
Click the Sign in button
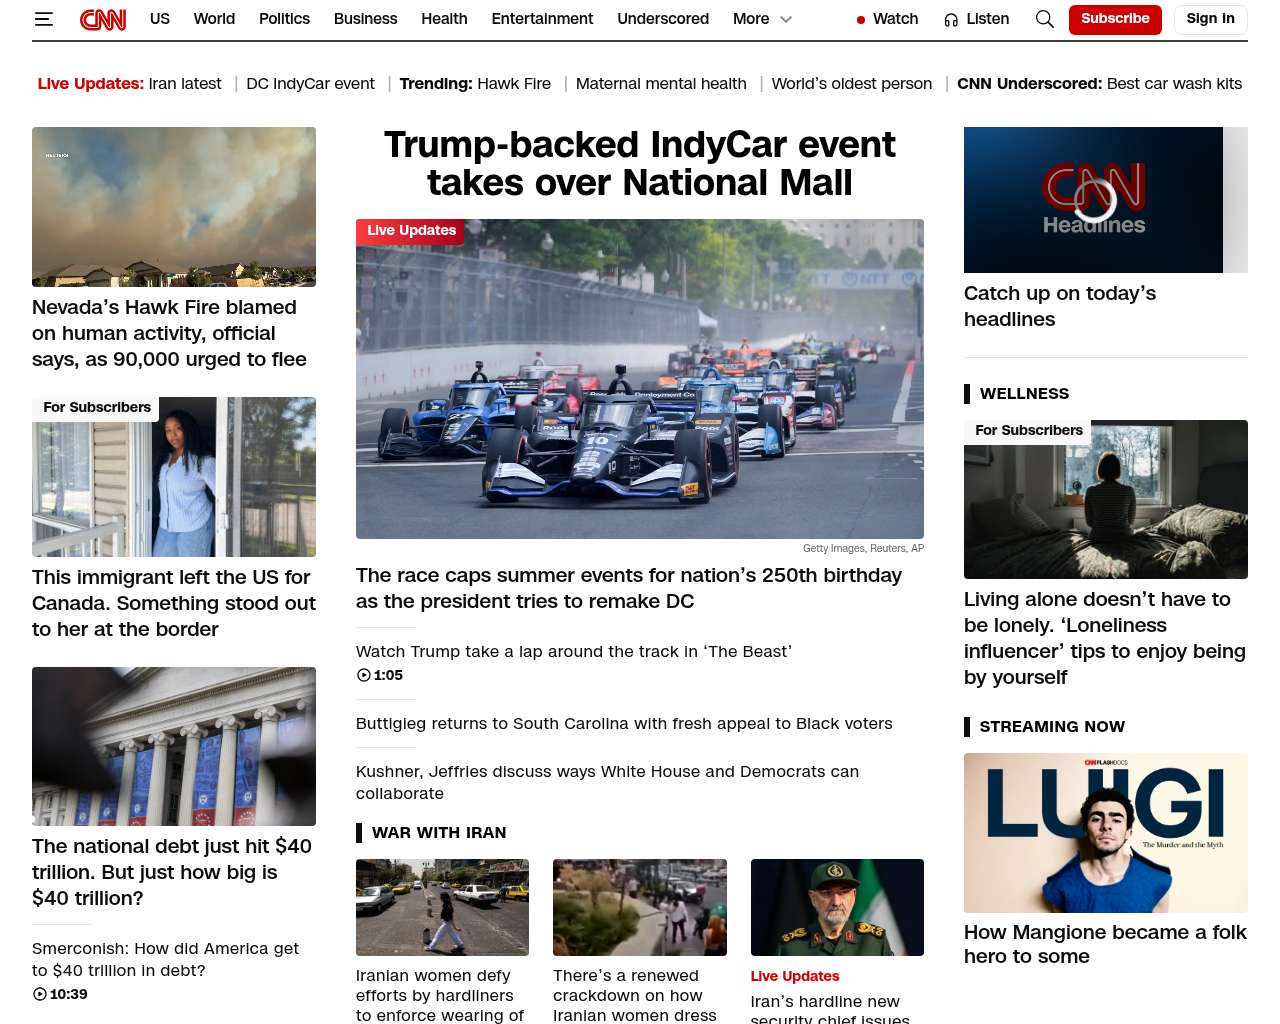pos(1210,19)
